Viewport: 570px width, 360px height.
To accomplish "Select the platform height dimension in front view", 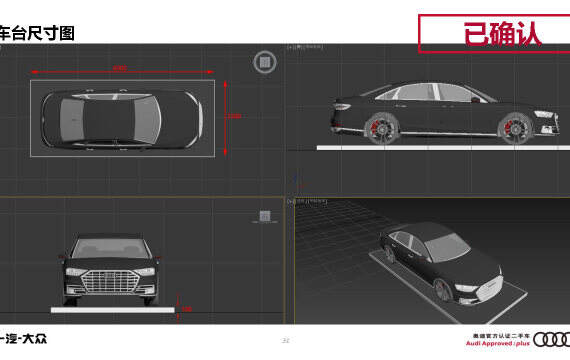I will (x=186, y=309).
